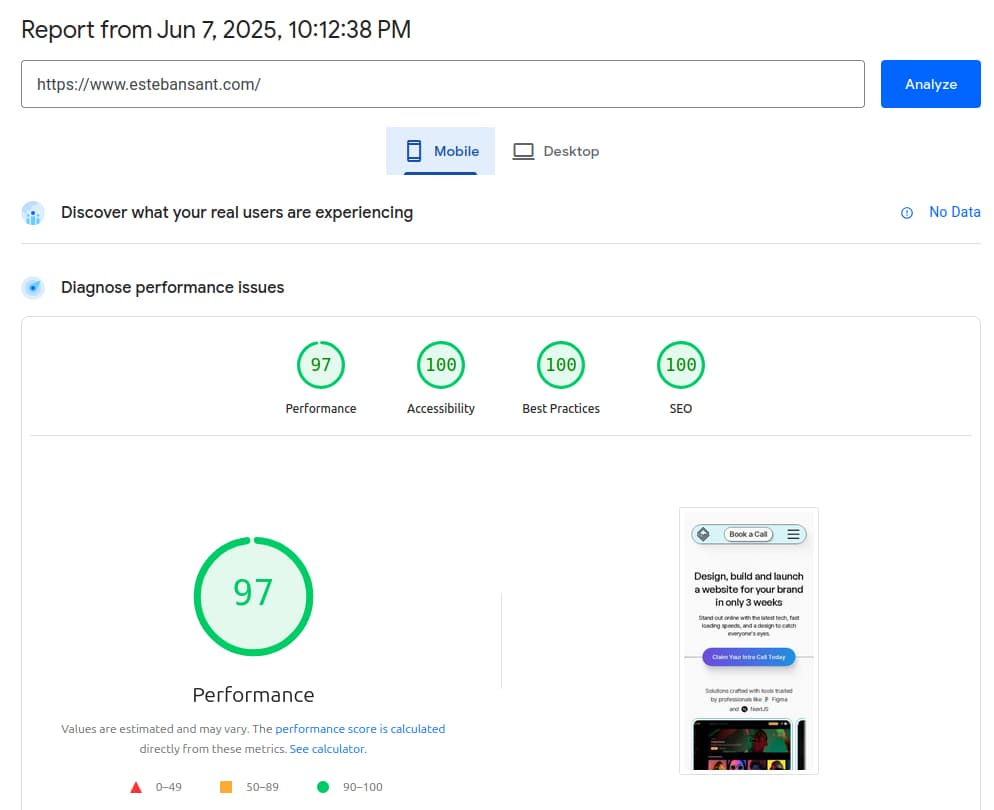The height and width of the screenshot is (810, 994).
Task: Open the See calculator link
Action: (327, 748)
